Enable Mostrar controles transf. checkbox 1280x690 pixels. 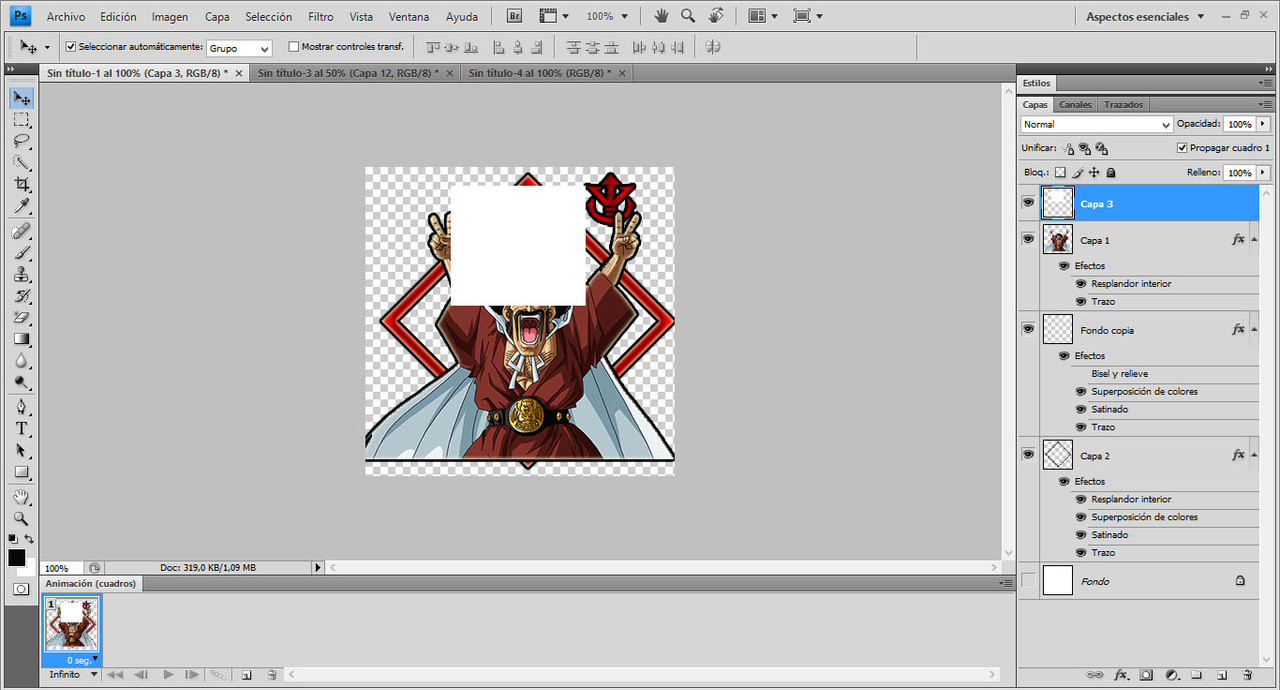pyautogui.click(x=293, y=47)
